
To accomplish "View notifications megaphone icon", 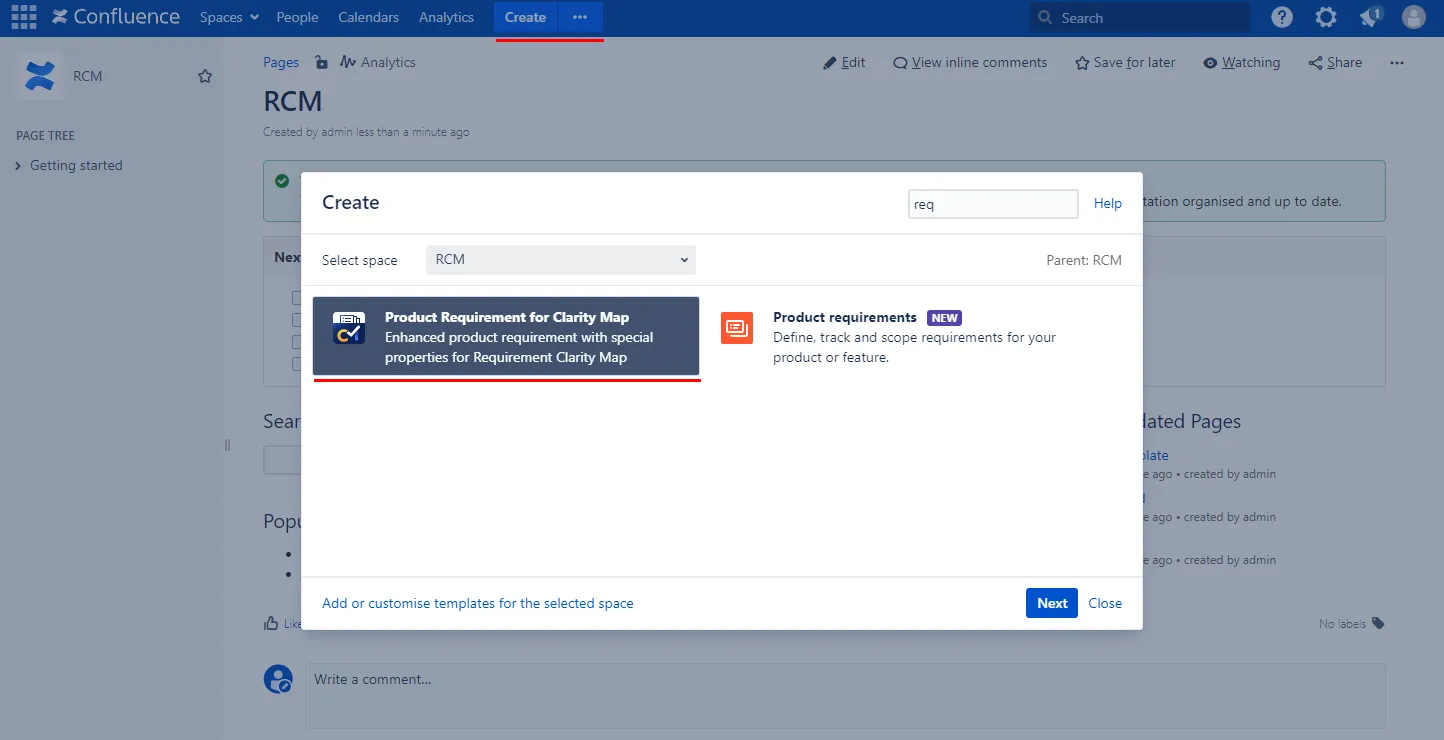I will pos(1370,17).
